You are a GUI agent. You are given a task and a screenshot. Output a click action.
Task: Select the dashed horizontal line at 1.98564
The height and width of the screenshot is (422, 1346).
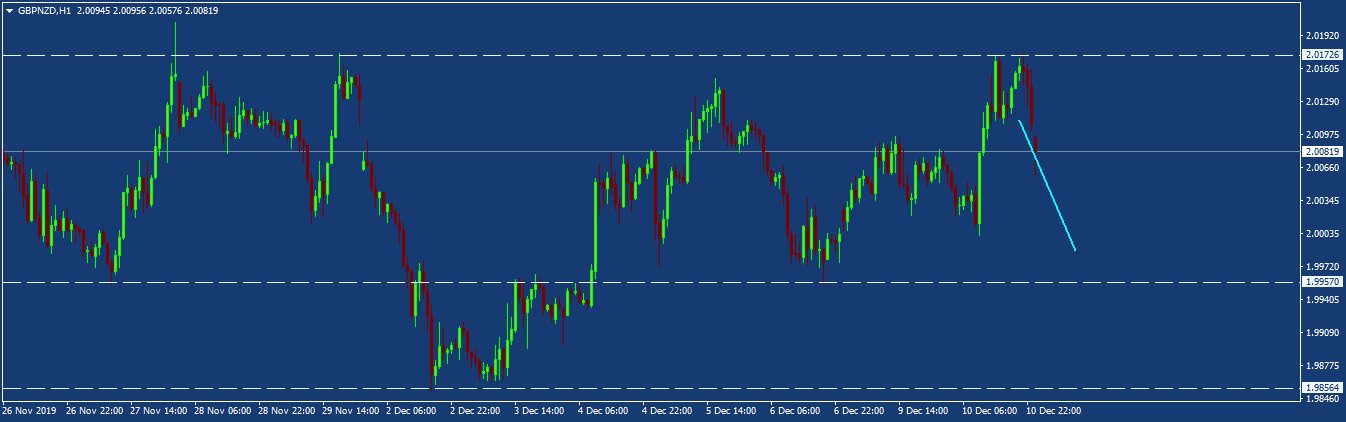point(650,388)
